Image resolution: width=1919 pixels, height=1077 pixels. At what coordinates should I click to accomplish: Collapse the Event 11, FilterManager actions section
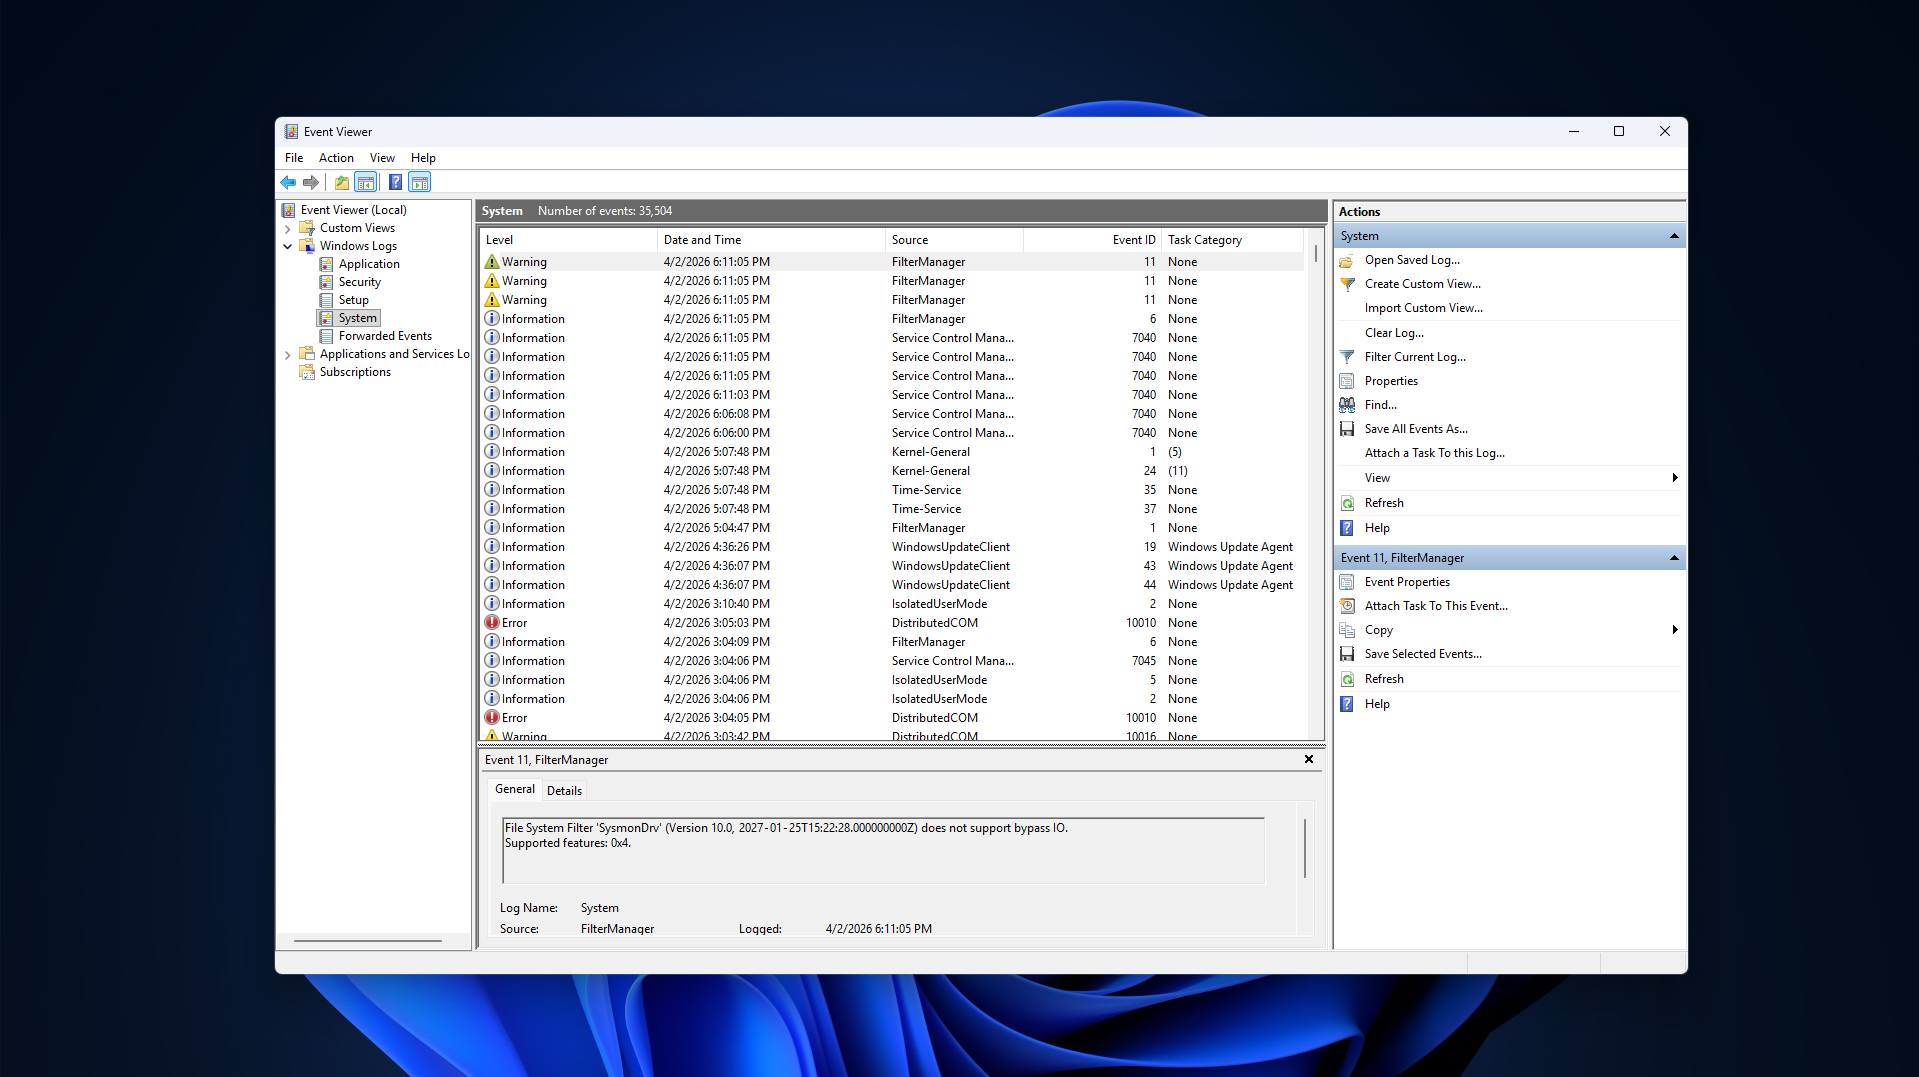point(1674,558)
